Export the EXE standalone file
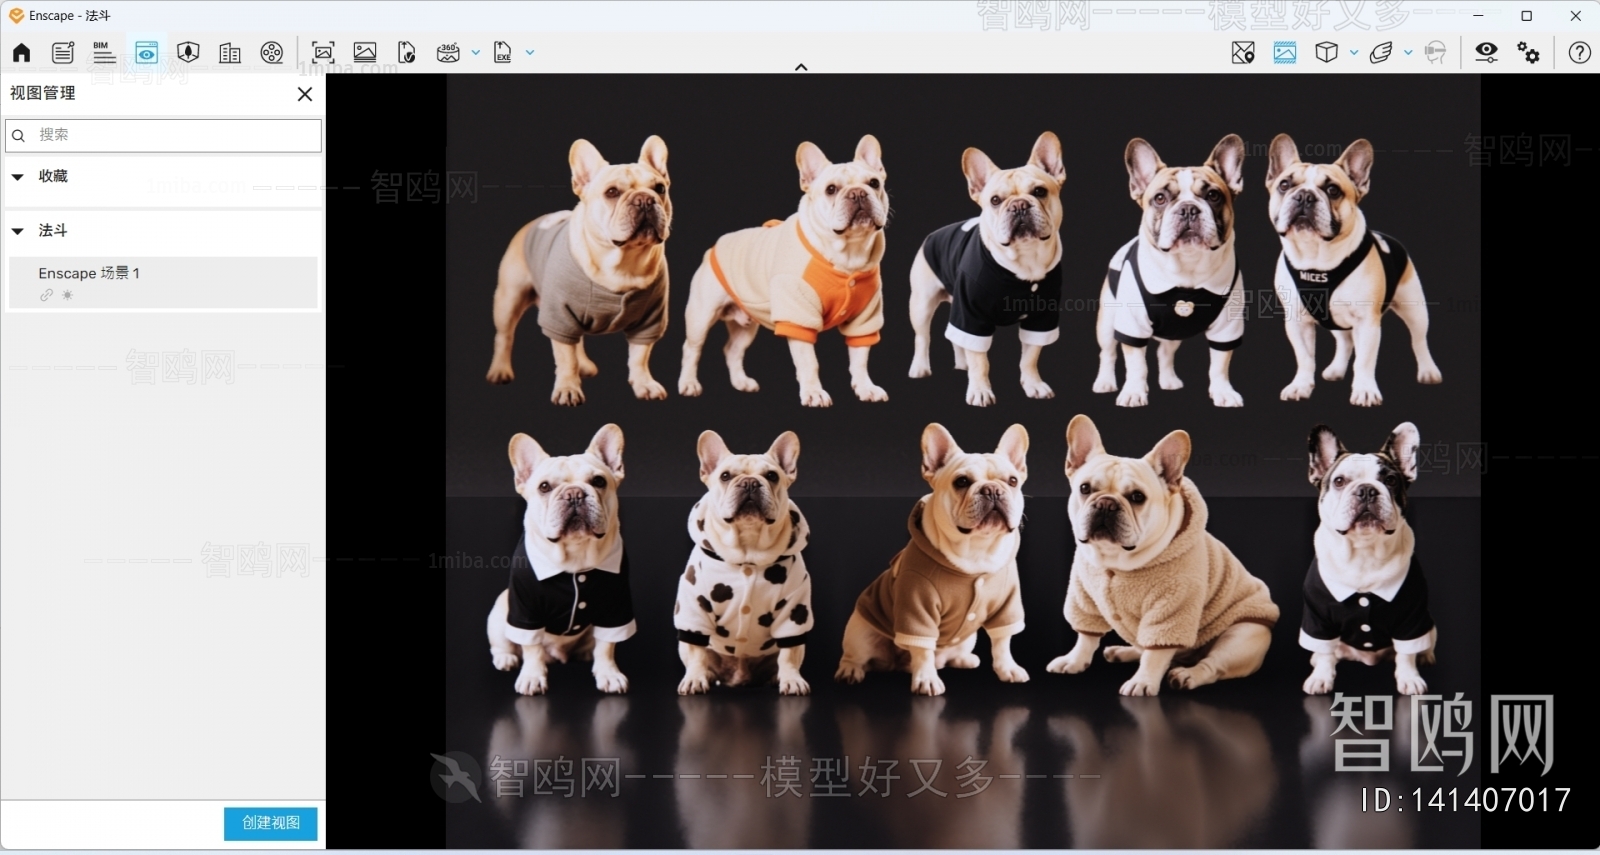Image resolution: width=1600 pixels, height=855 pixels. [x=502, y=53]
